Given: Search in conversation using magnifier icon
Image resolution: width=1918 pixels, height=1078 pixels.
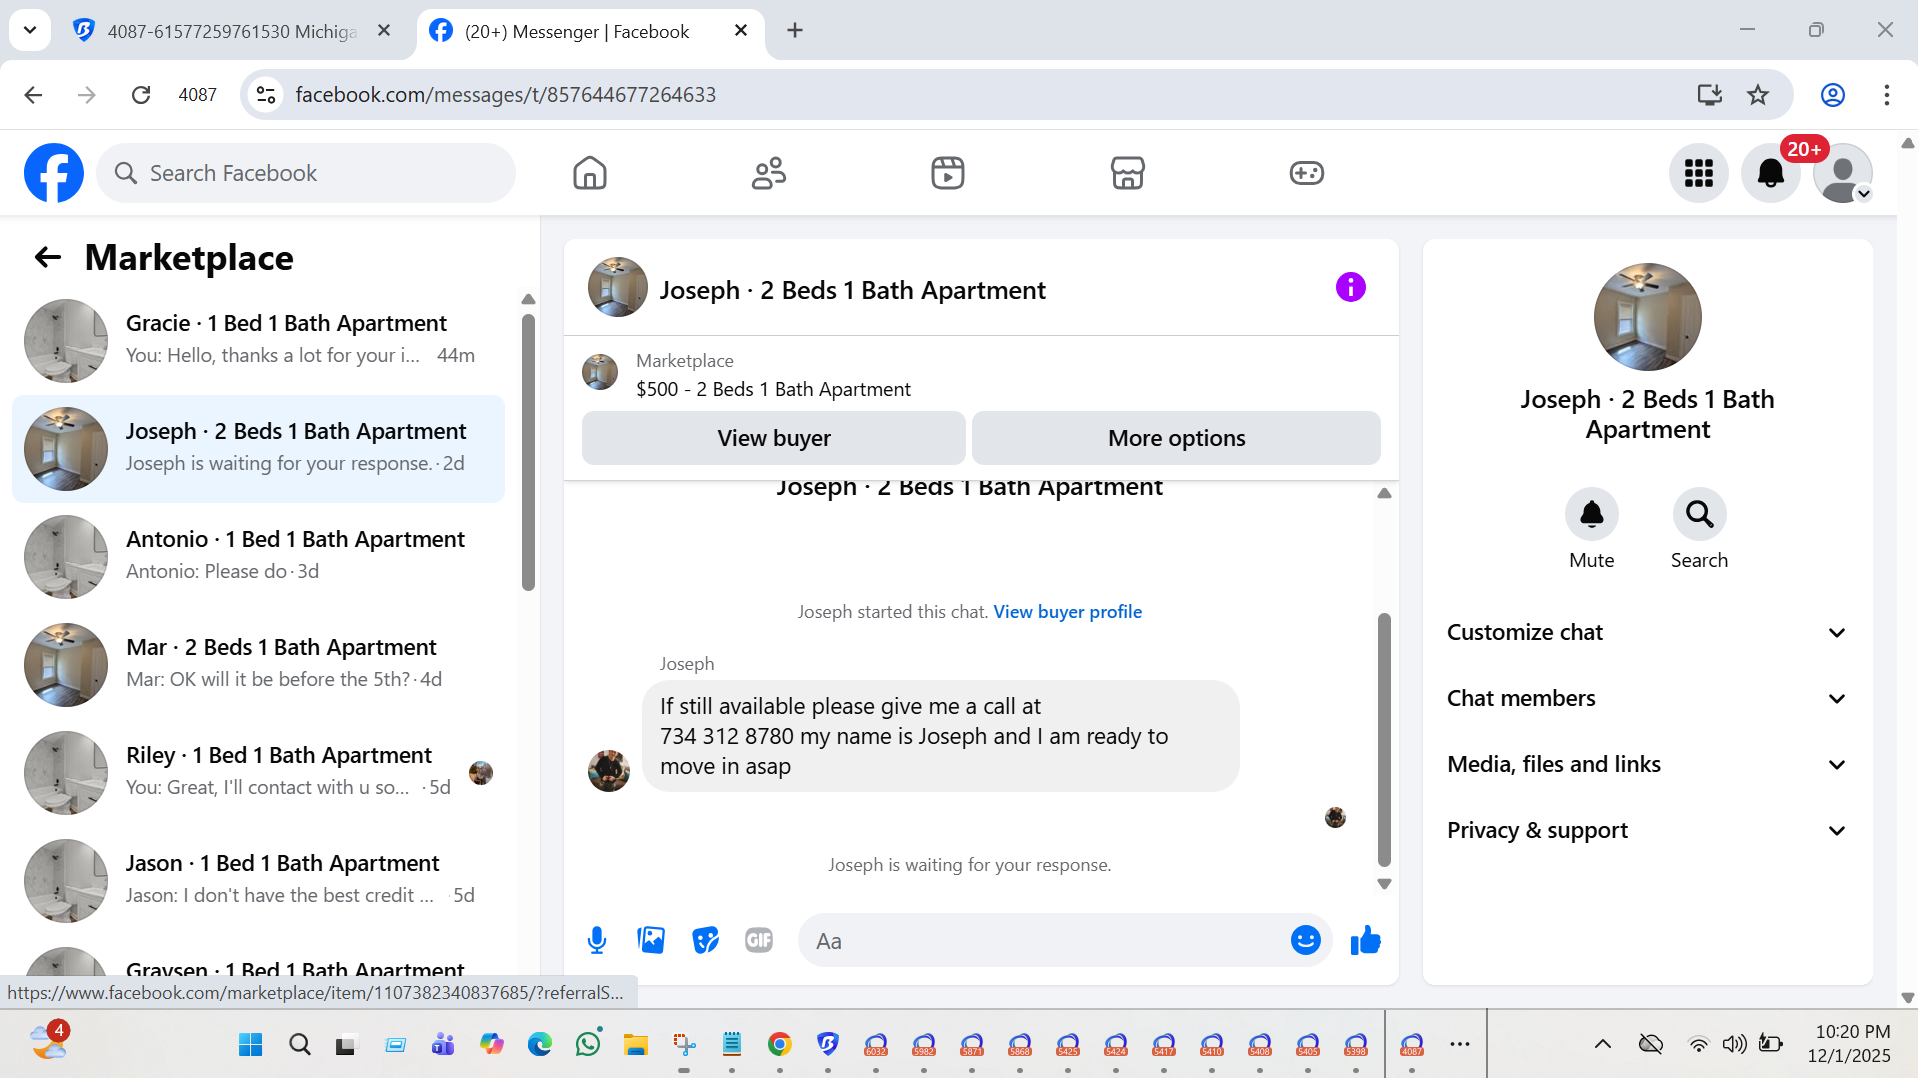Looking at the screenshot, I should click(x=1699, y=514).
